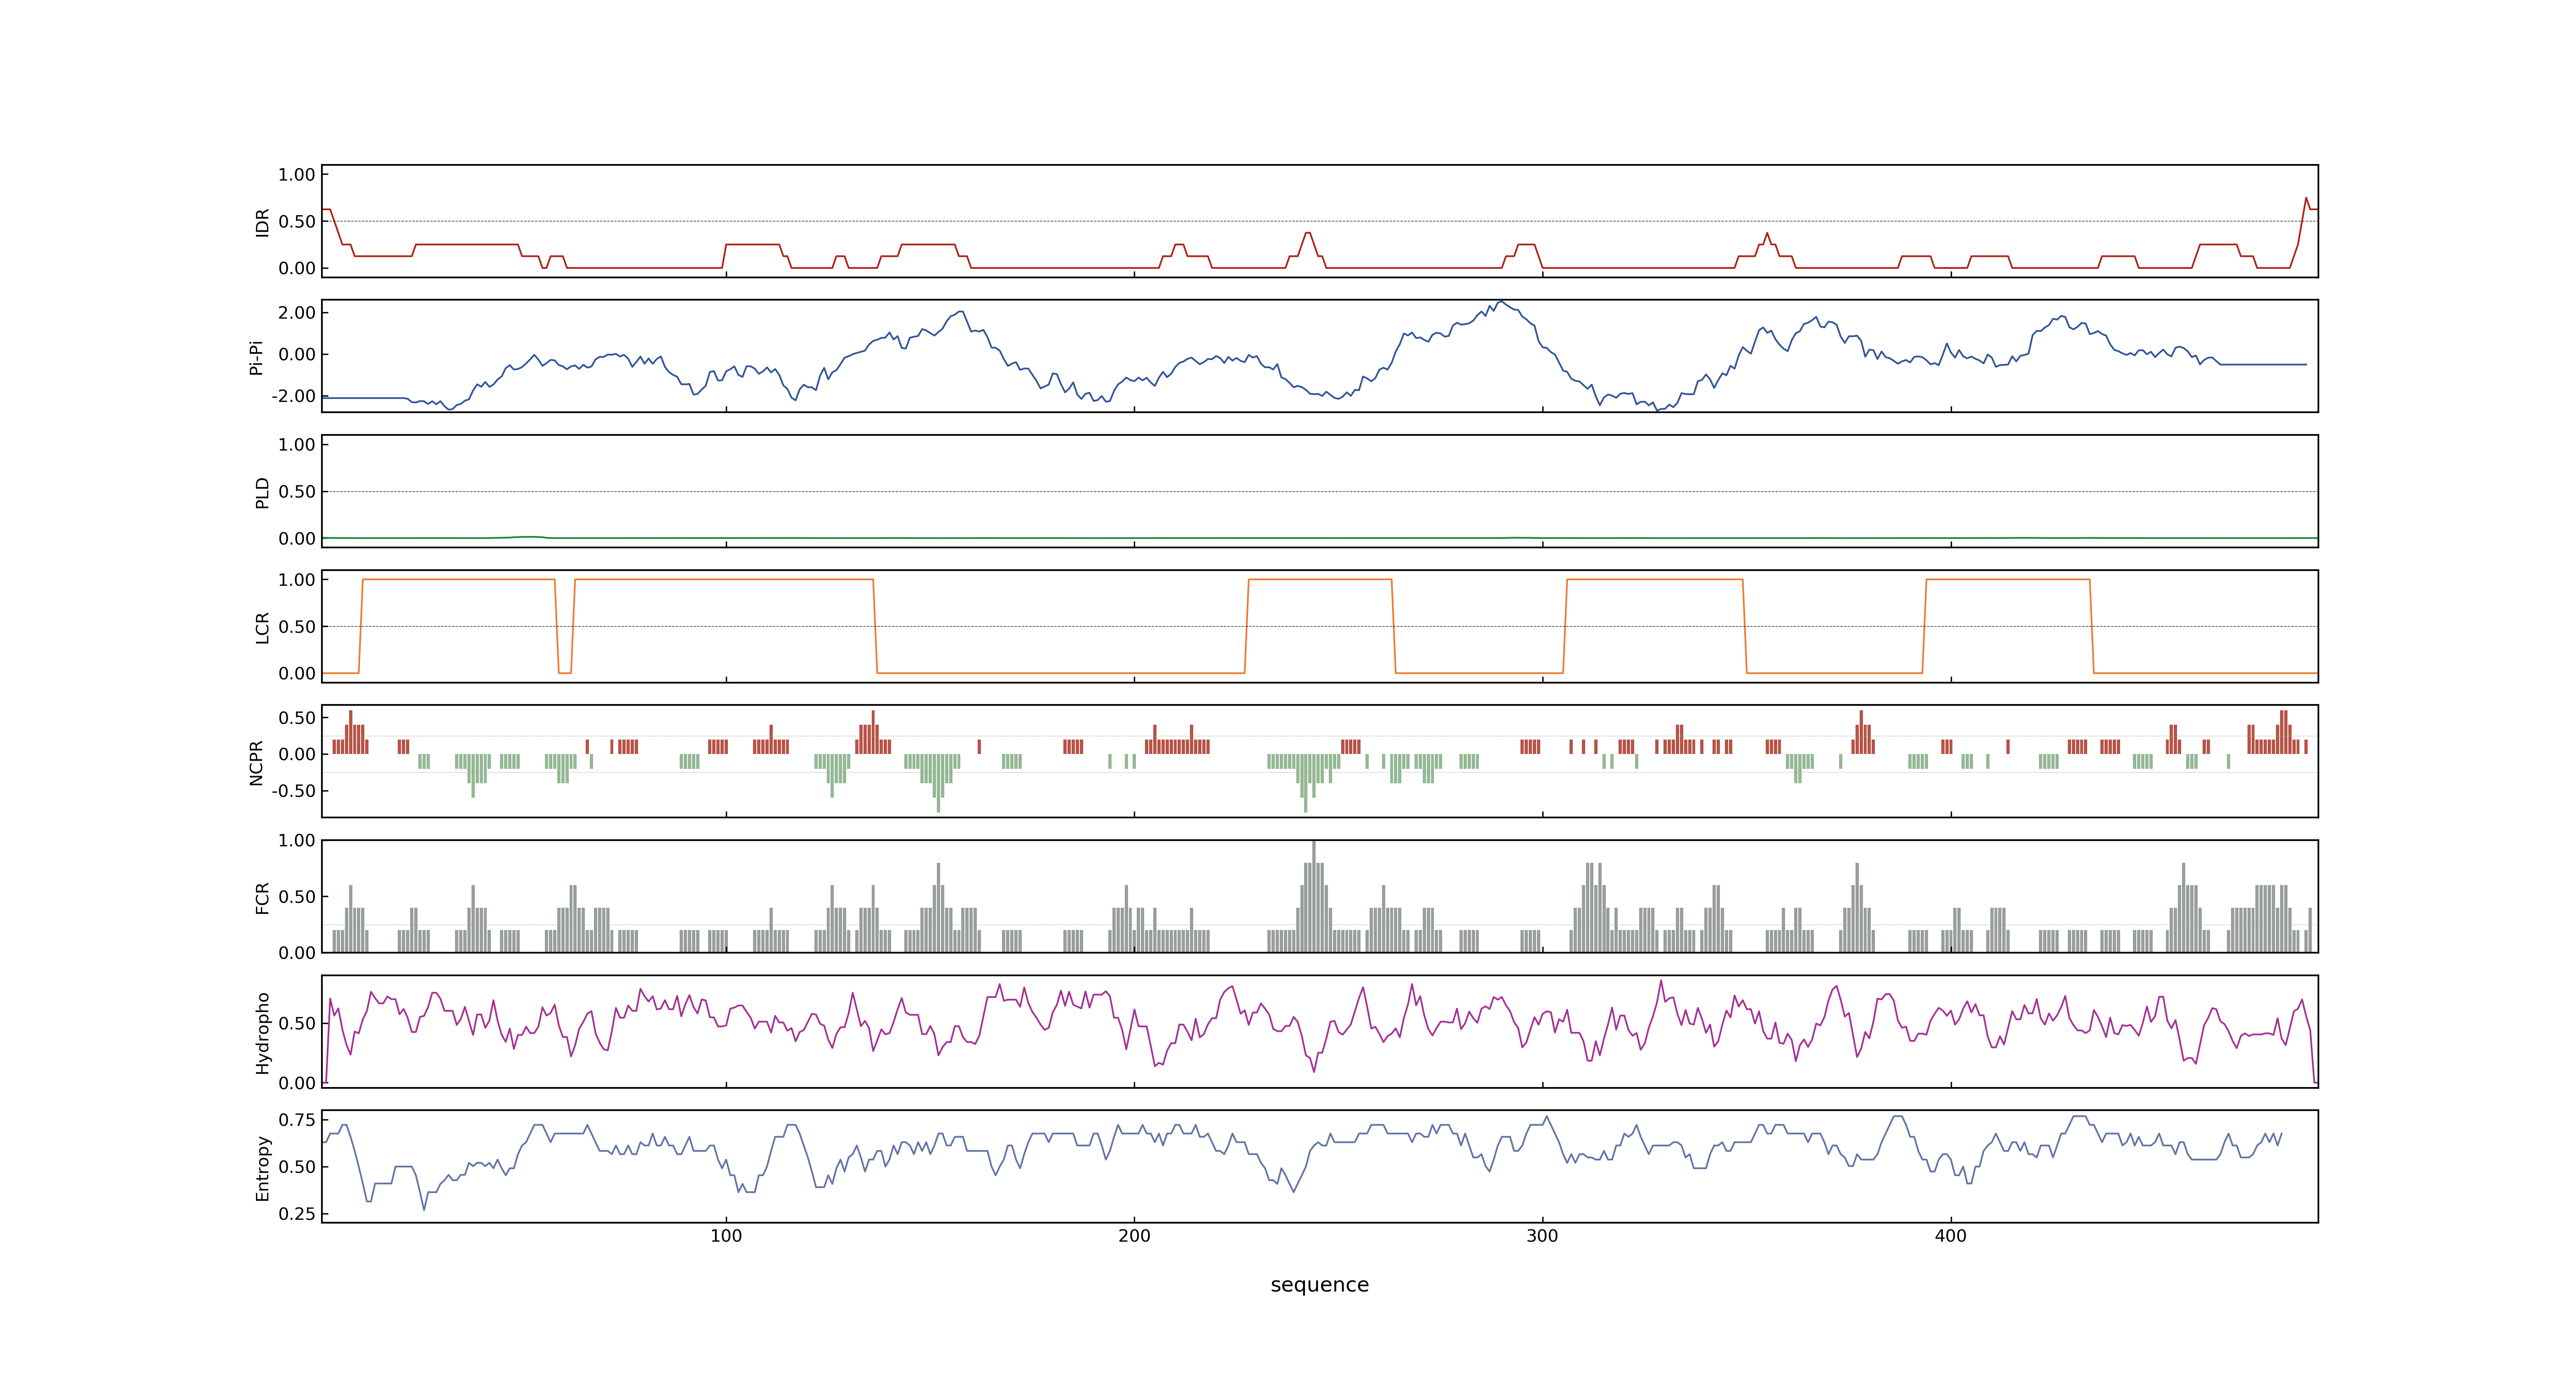Click the LCR plateau between residues 230 and 260
The height and width of the screenshot is (1374, 2576).
click(x=1320, y=580)
